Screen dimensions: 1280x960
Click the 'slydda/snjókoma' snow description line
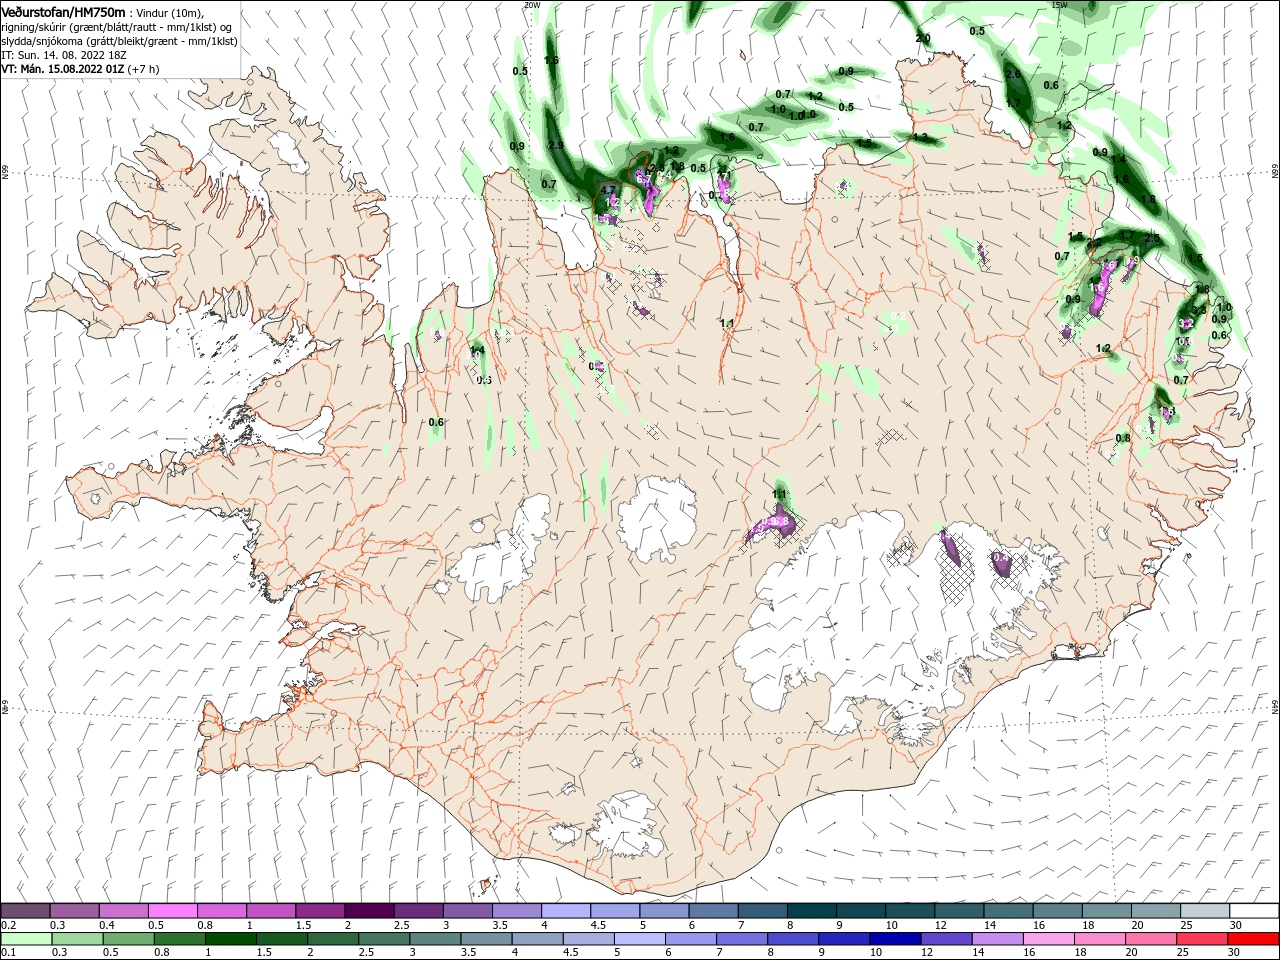click(x=117, y=40)
